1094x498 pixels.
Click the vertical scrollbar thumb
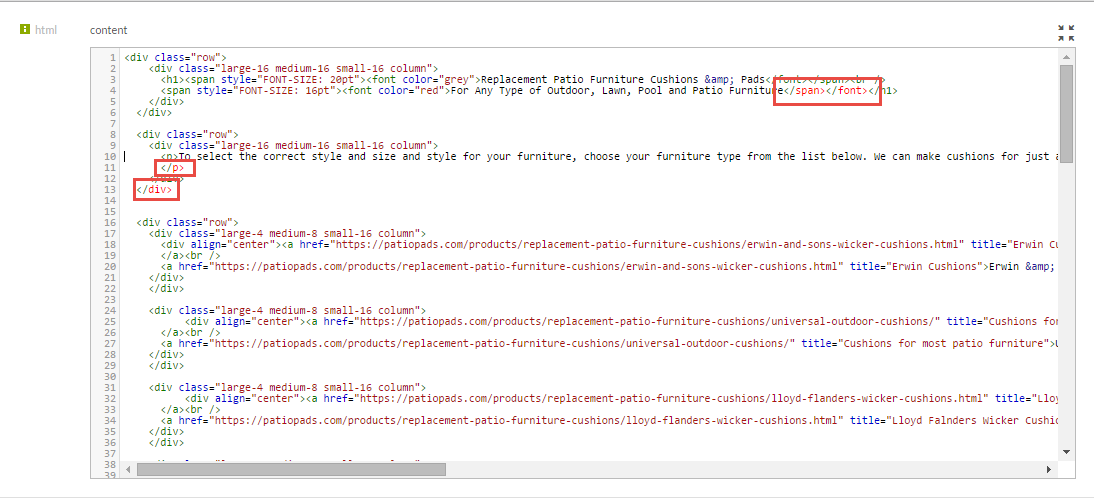(x=1065, y=105)
